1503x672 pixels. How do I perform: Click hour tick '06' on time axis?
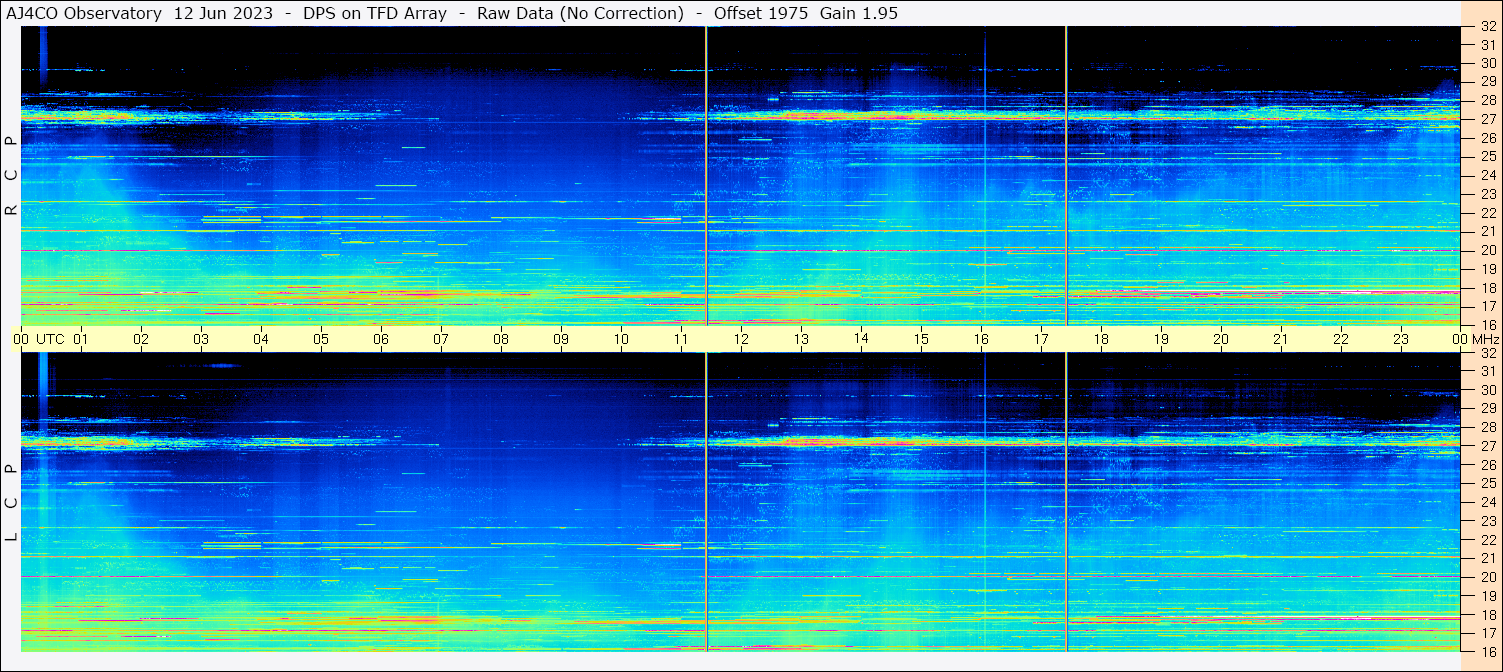tap(381, 339)
